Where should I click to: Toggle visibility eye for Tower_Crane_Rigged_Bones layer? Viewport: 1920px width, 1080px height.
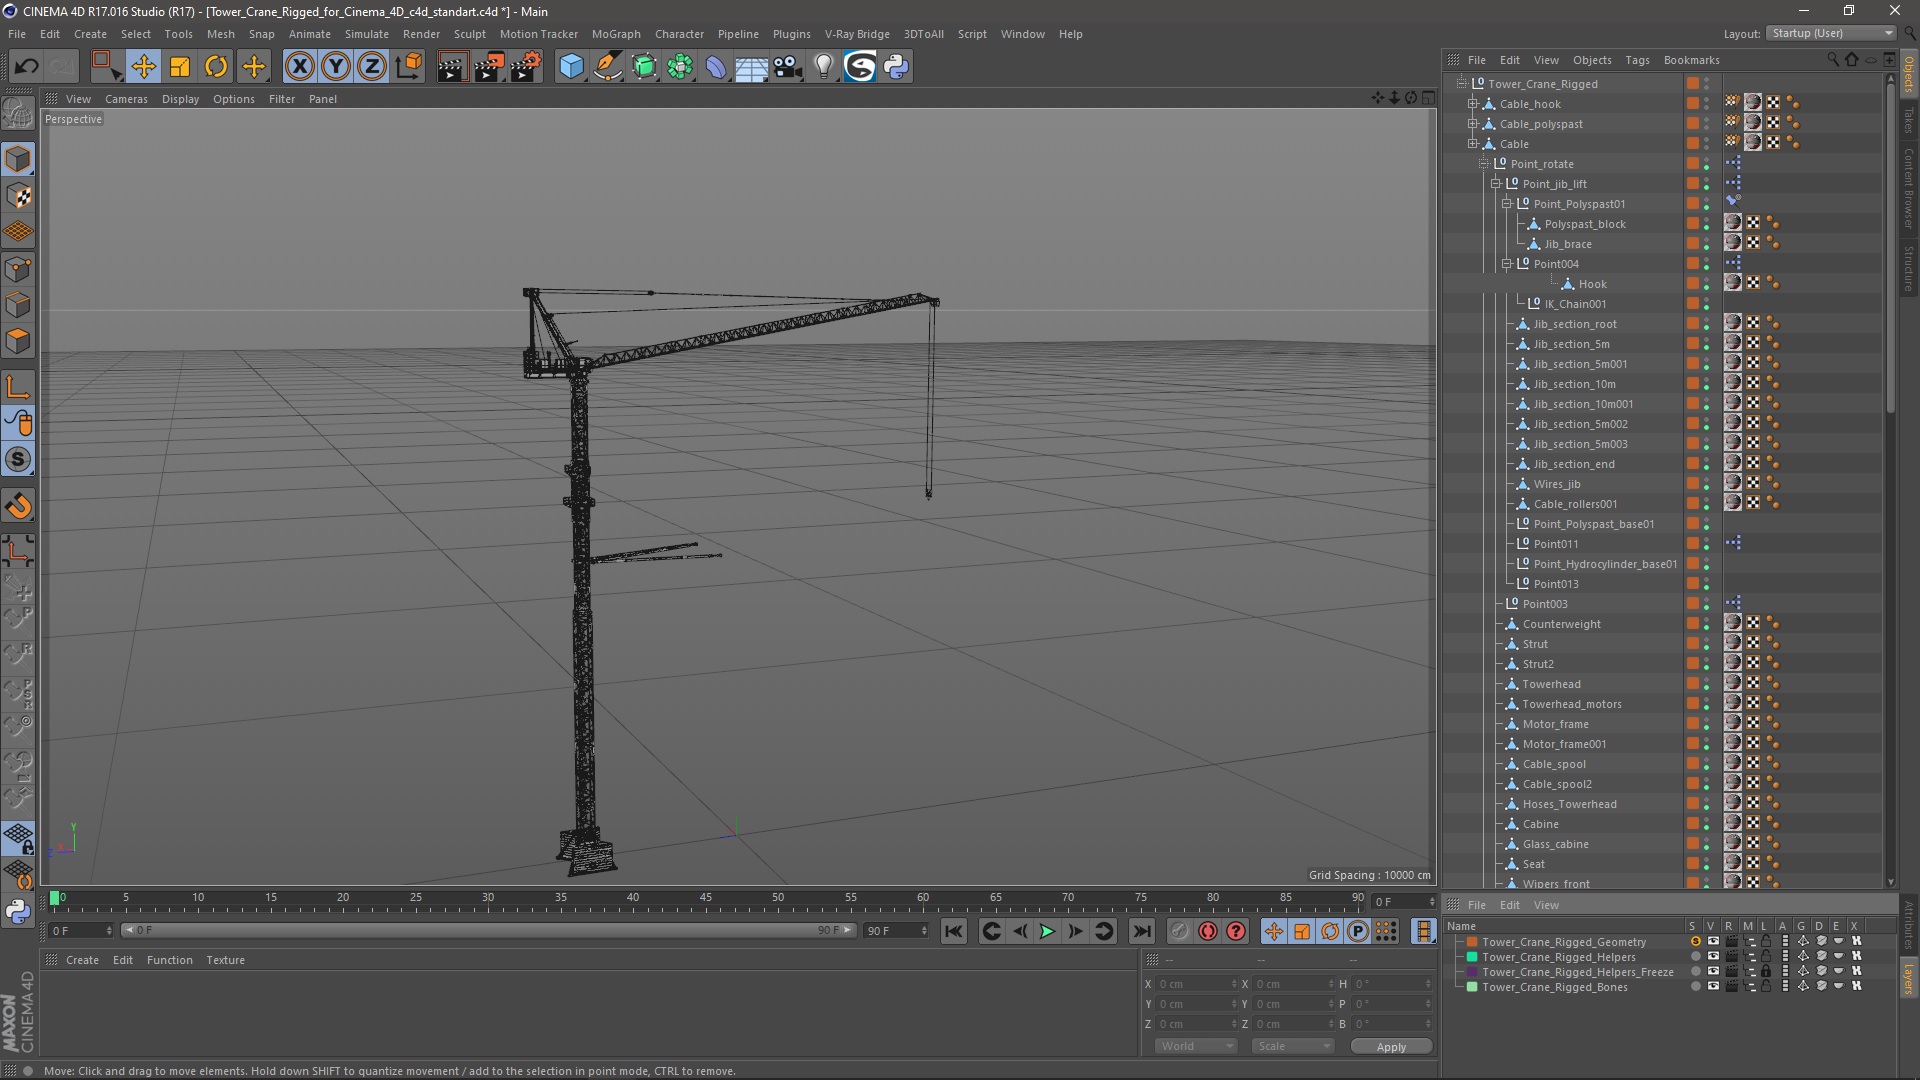pyautogui.click(x=1713, y=987)
